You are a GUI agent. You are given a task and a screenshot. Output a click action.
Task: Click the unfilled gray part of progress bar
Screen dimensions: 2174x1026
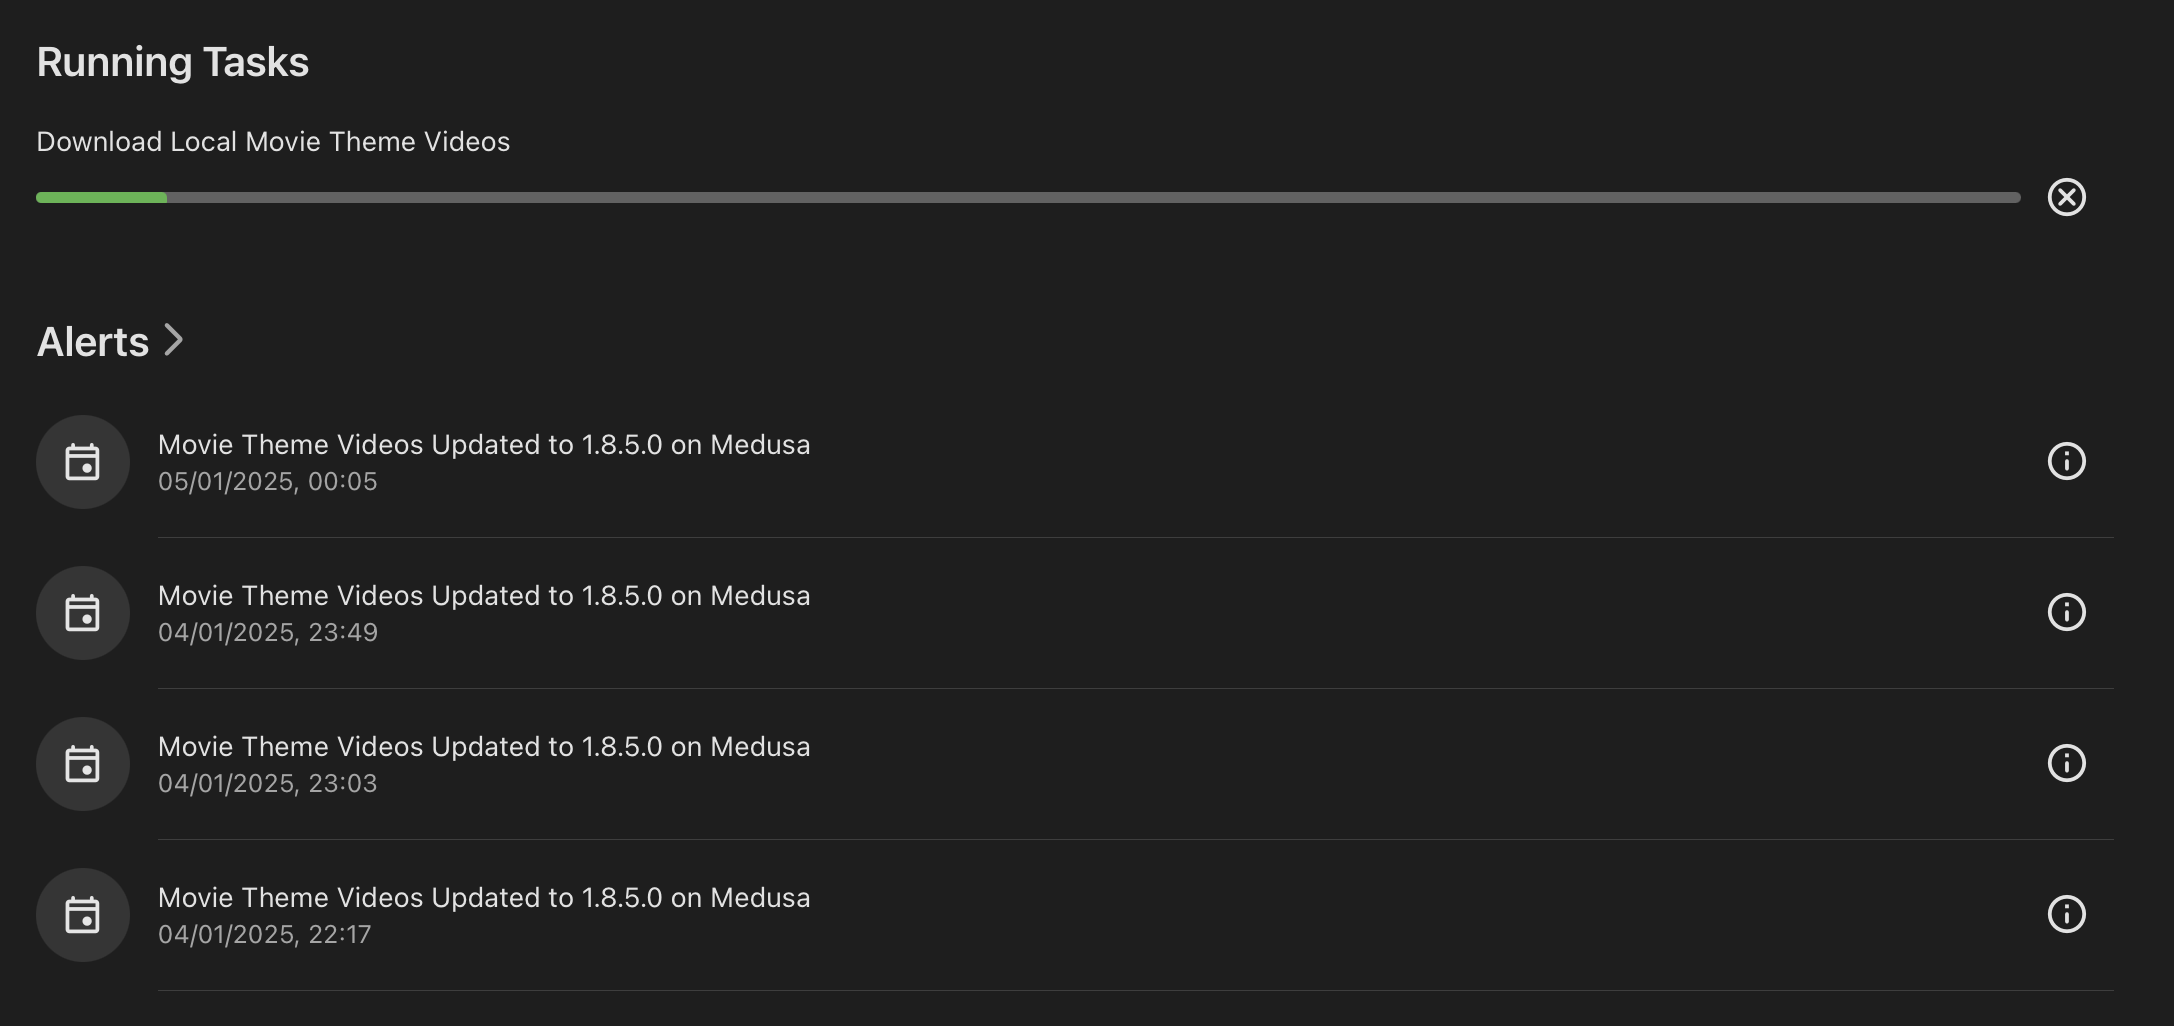tap(1090, 198)
